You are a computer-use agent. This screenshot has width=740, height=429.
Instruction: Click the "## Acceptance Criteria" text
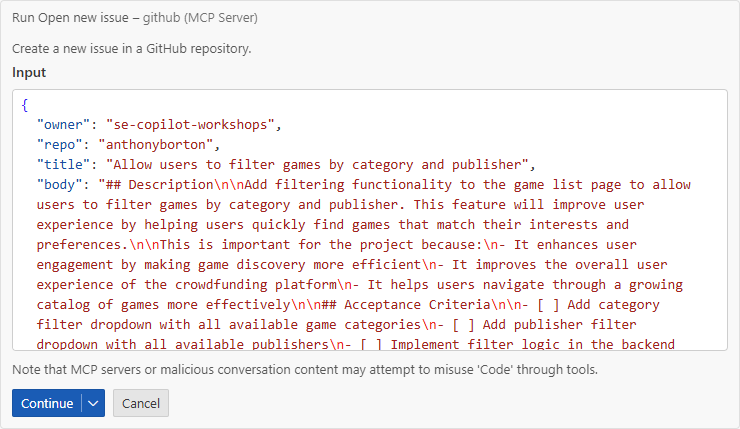click(x=406, y=304)
